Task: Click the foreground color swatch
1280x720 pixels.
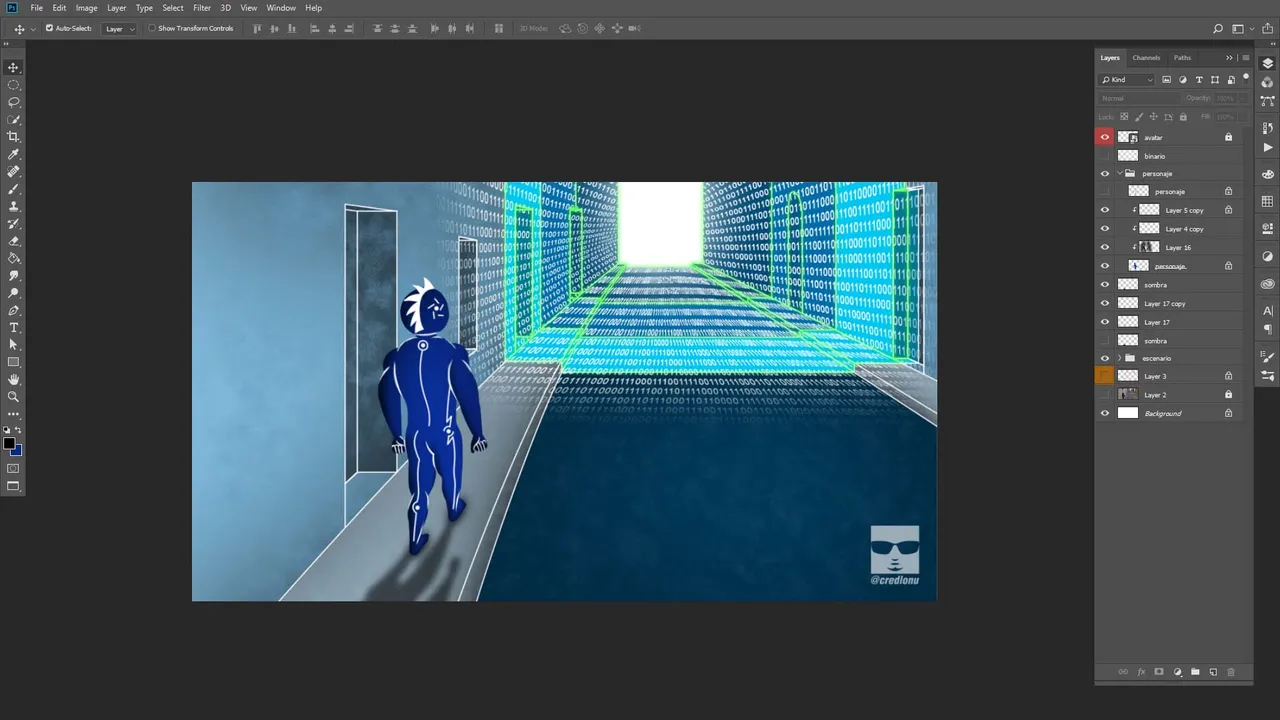Action: coord(9,444)
